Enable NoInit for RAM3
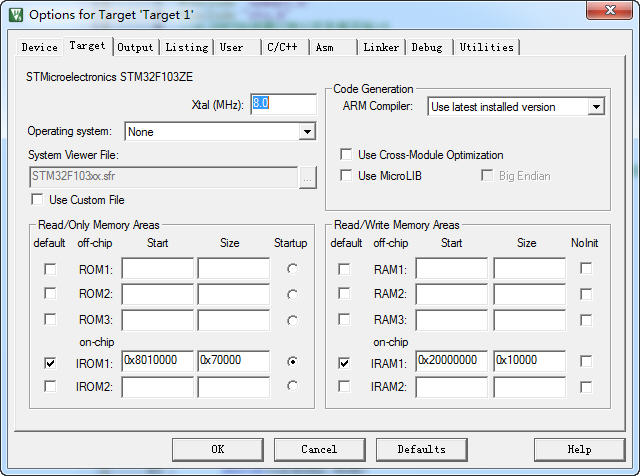640x476 pixels. pyautogui.click(x=586, y=320)
